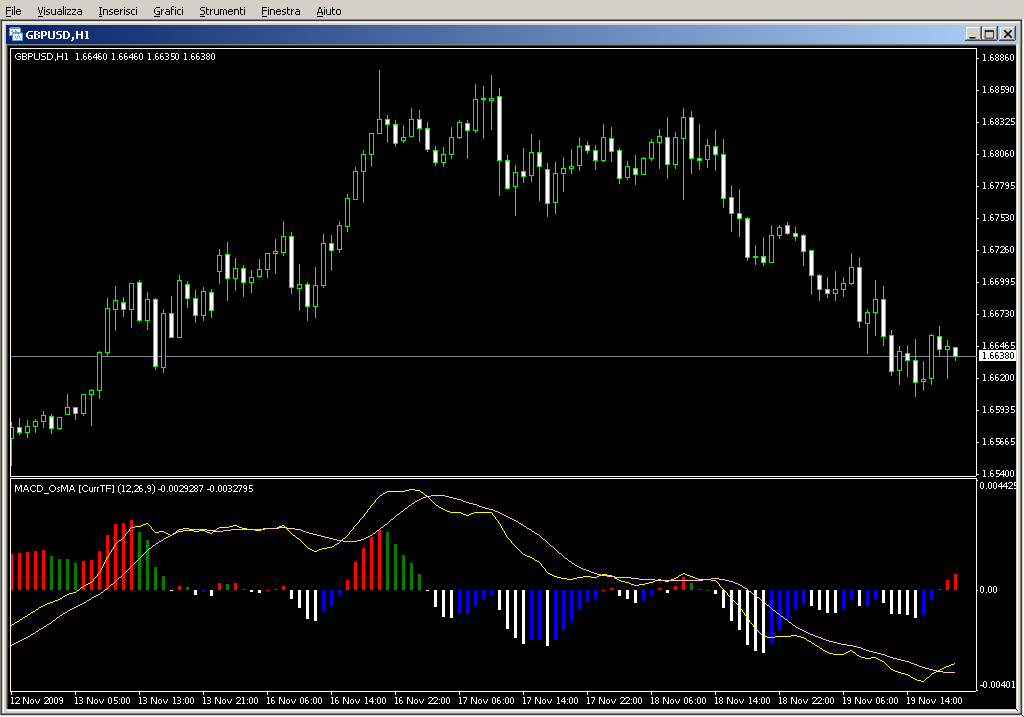The image size is (1024, 717).
Task: Maximize the GBPUSD,H1 chart window
Action: [989, 34]
